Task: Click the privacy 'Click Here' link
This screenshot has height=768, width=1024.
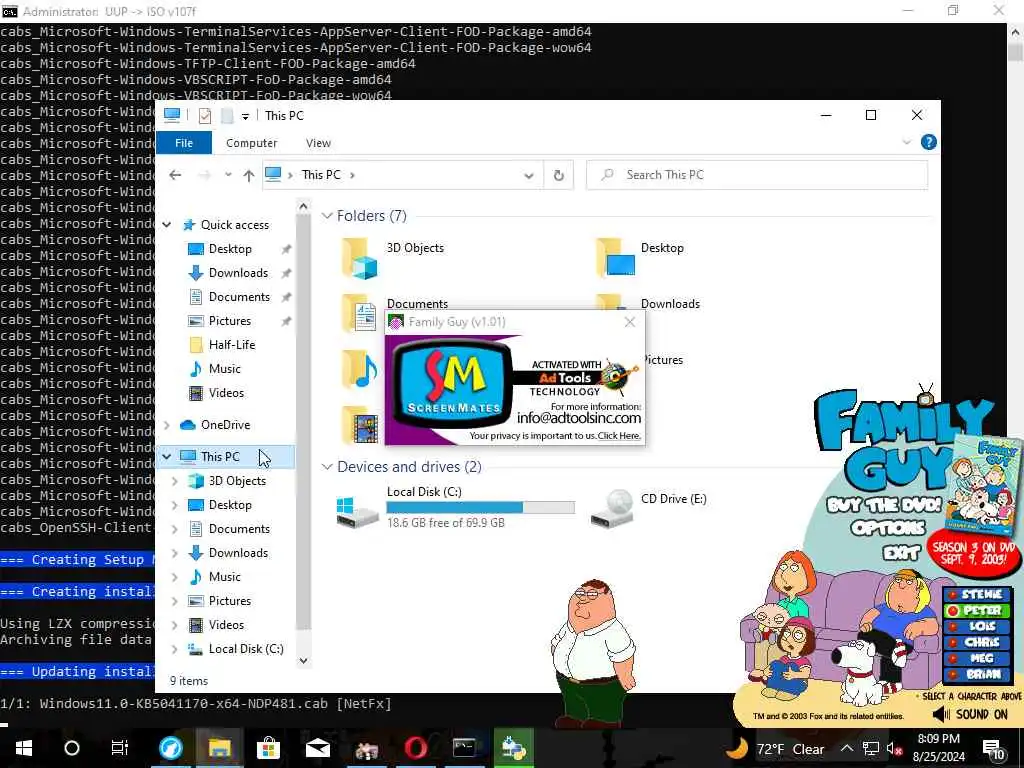Action: 619,436
